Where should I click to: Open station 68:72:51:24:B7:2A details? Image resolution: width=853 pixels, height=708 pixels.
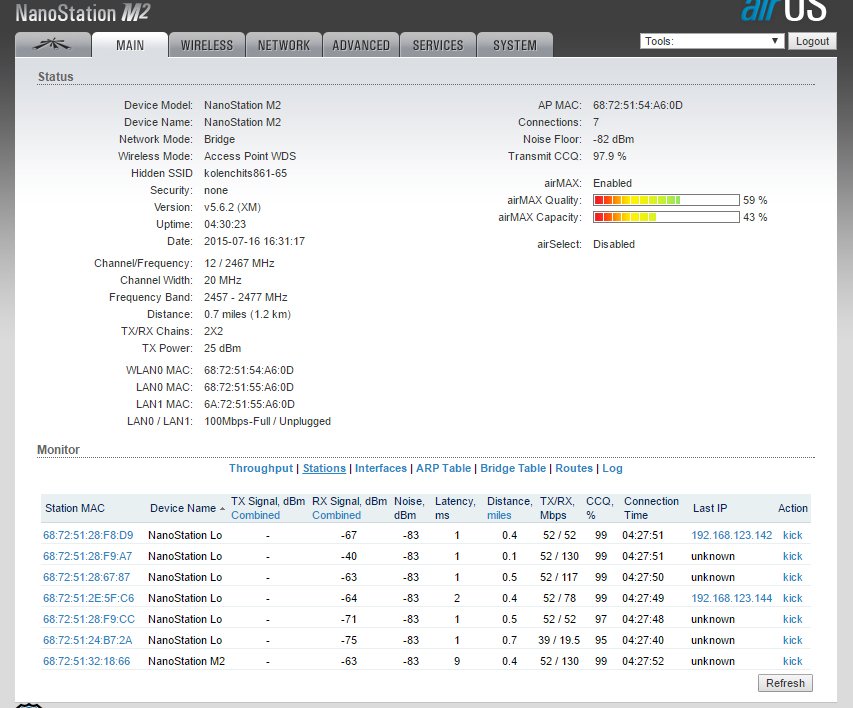point(88,640)
